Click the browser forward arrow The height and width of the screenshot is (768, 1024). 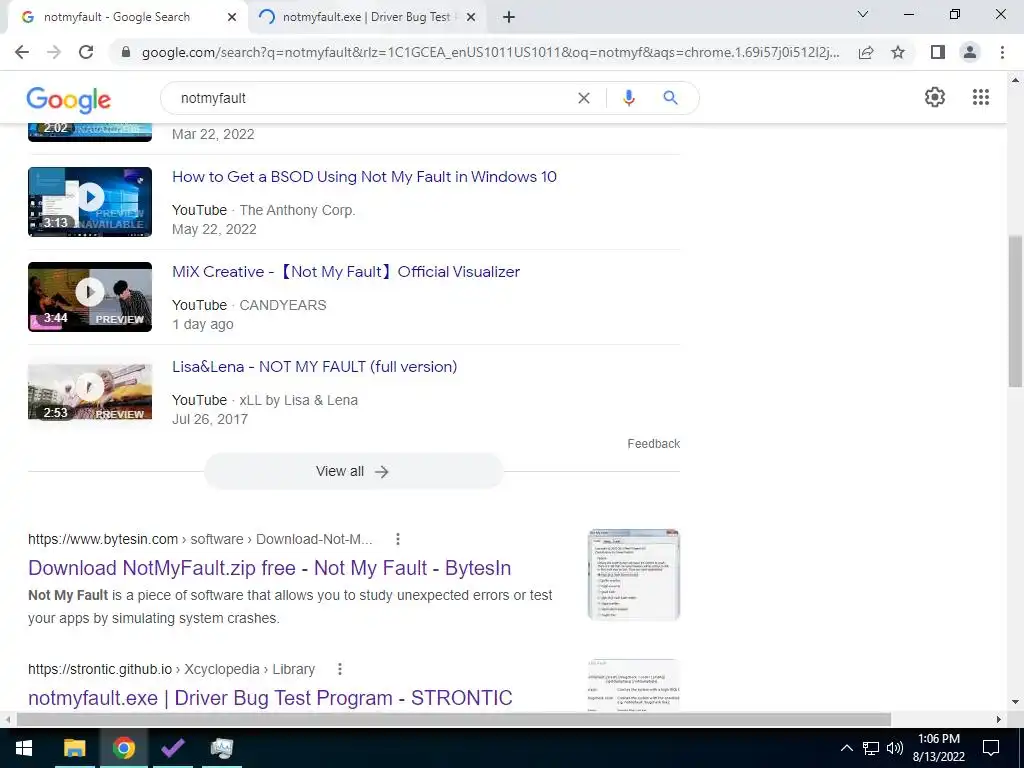(54, 52)
